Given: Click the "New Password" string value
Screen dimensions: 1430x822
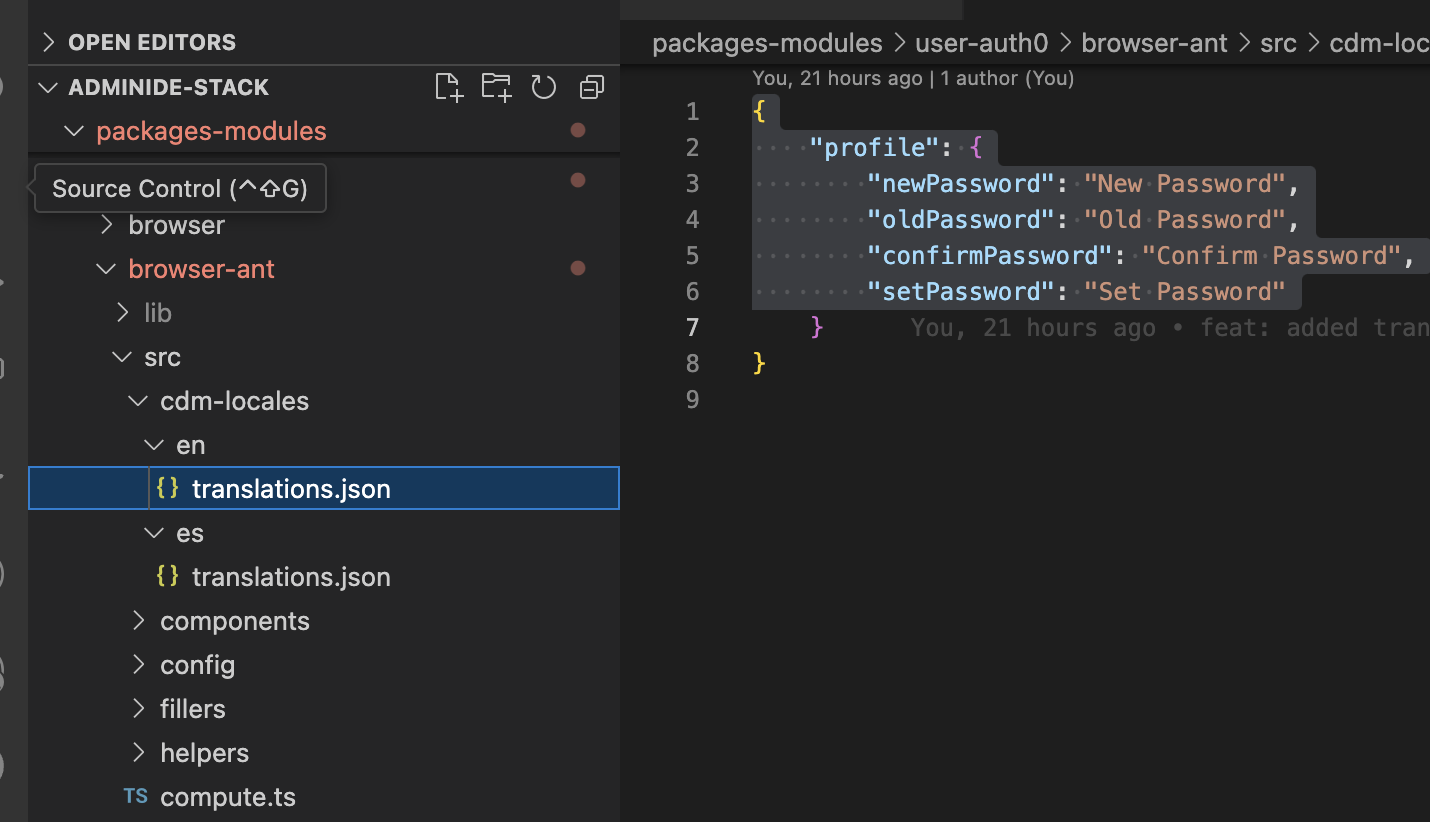Looking at the screenshot, I should tap(1184, 183).
